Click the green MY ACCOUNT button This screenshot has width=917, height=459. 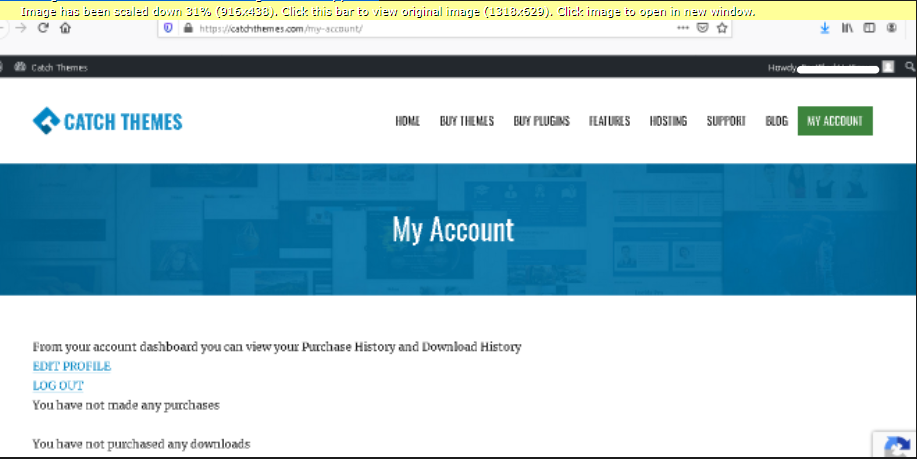pyautogui.click(x=835, y=121)
